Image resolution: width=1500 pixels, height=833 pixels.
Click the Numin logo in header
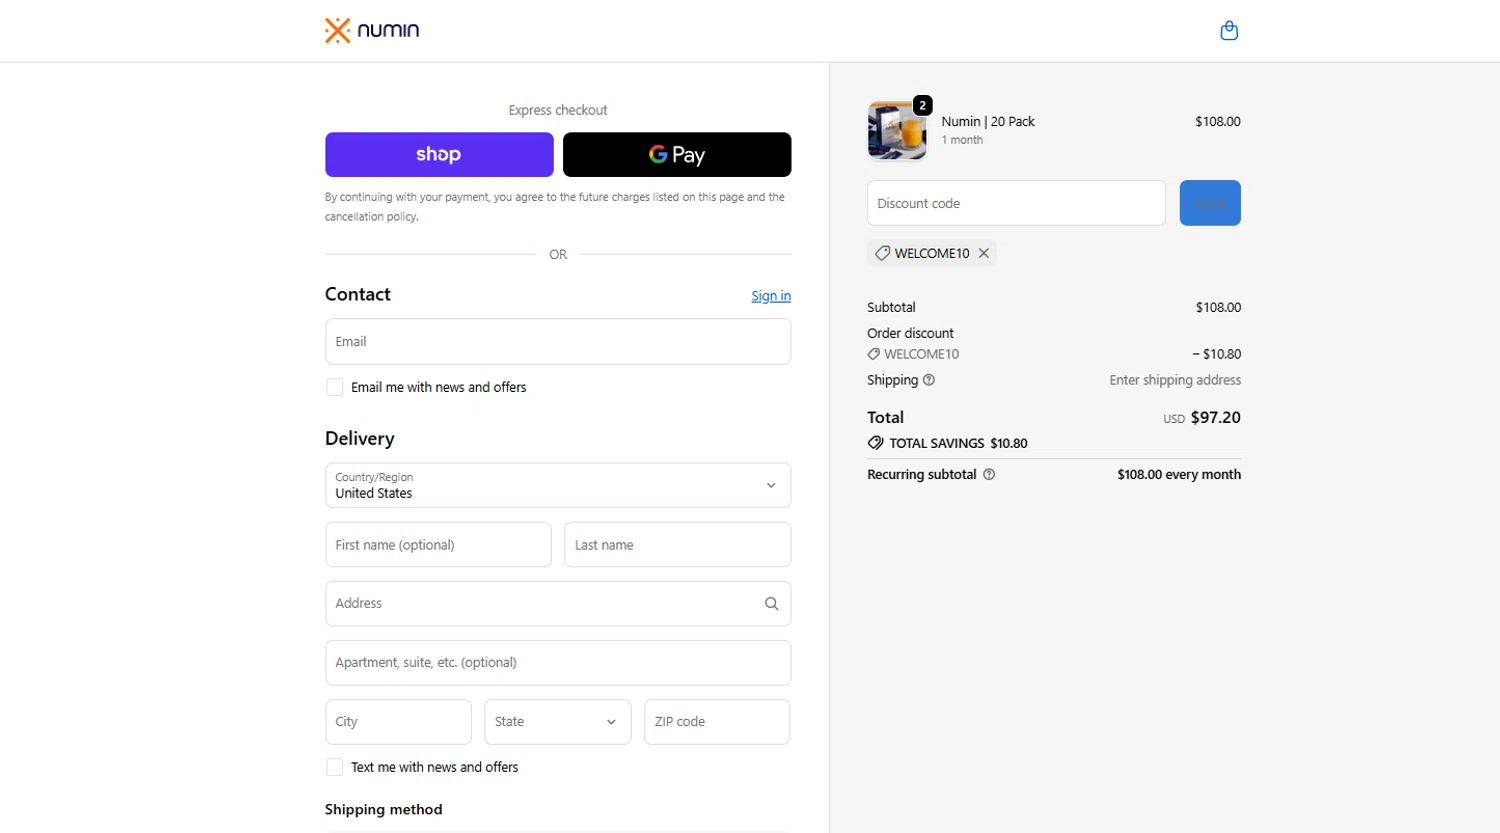372,30
